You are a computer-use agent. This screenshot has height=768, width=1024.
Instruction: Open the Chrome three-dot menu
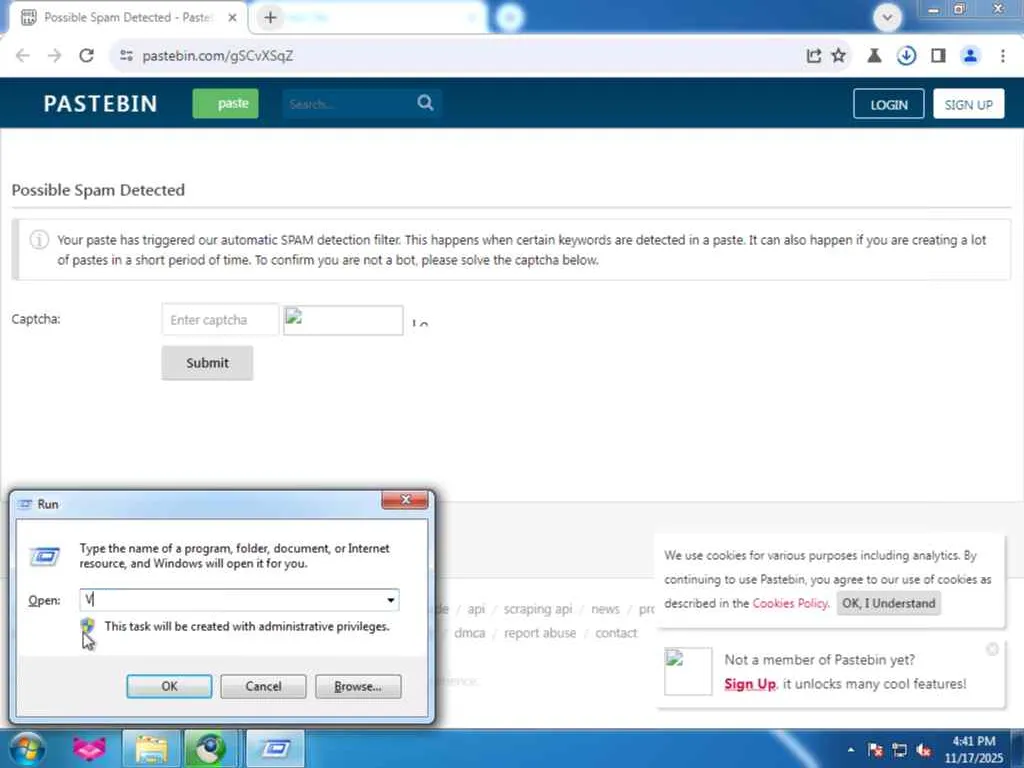1002,56
